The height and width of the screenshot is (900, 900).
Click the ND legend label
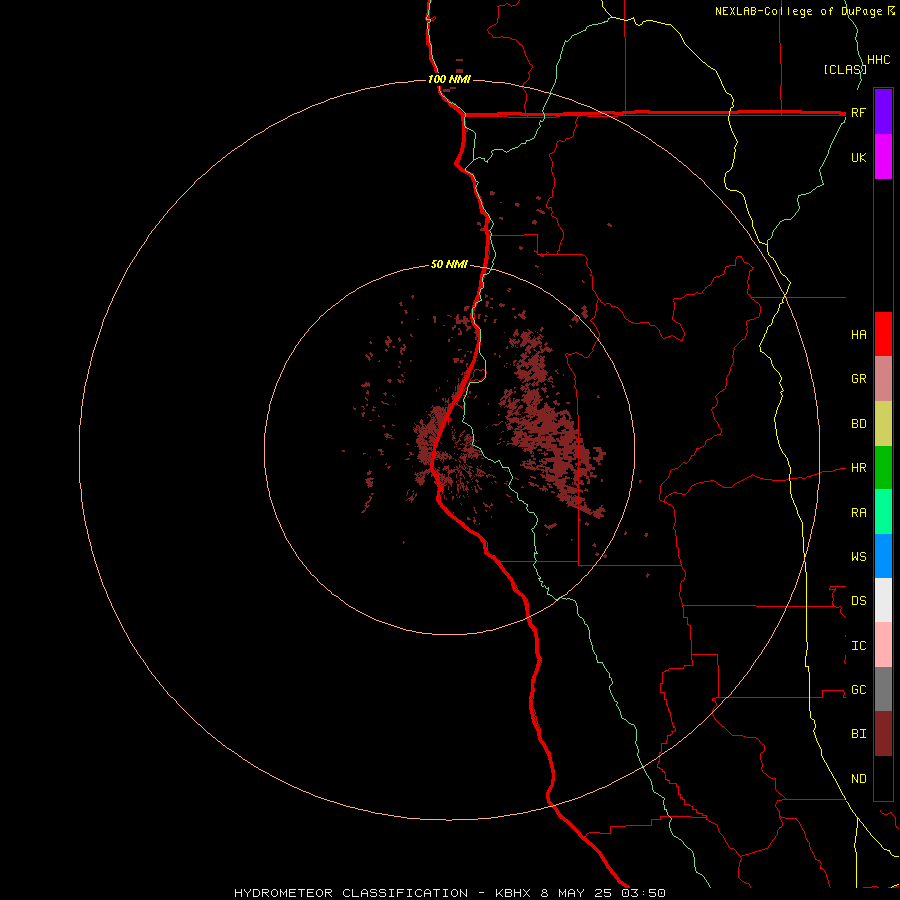point(859,778)
